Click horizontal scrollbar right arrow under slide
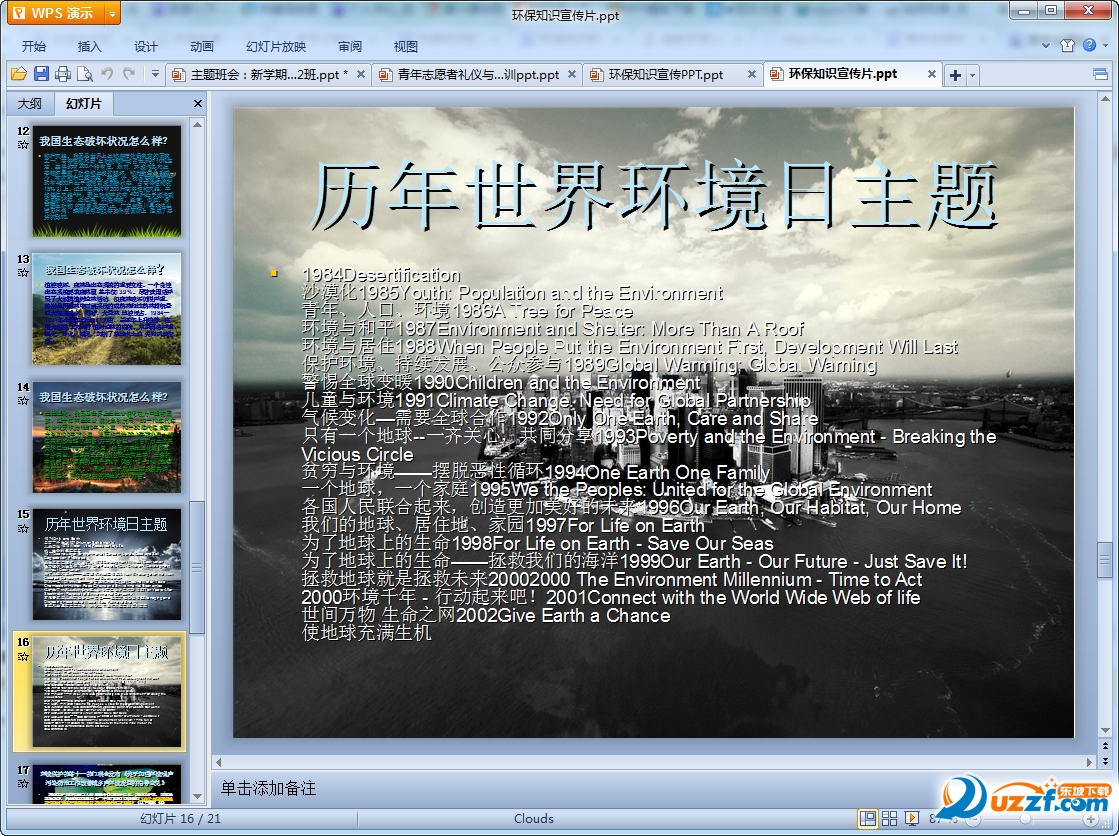 point(1089,762)
